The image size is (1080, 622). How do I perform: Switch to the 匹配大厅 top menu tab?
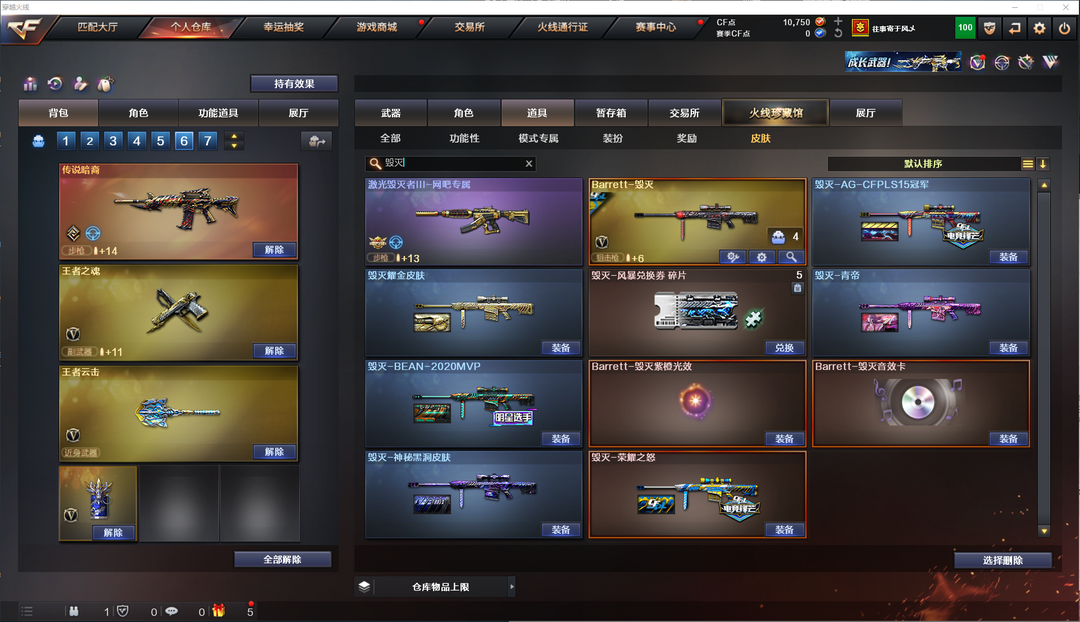tap(97, 27)
